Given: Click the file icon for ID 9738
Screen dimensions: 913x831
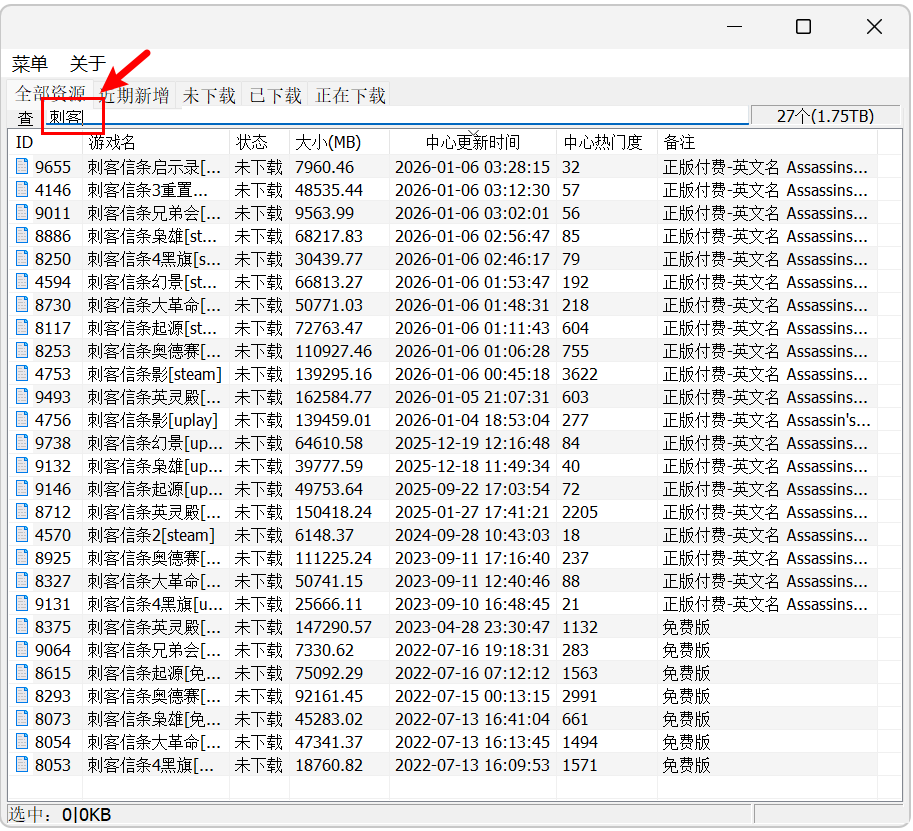Looking at the screenshot, I should pos(22,443).
